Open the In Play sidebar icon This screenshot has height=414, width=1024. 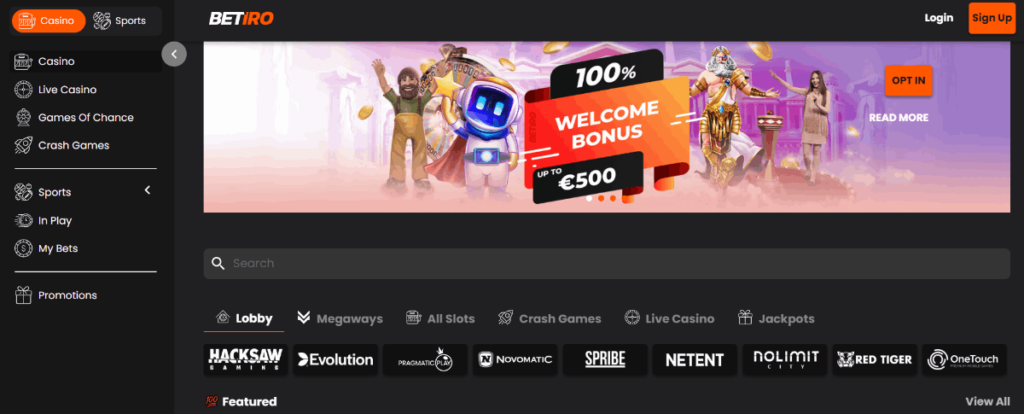[24, 221]
